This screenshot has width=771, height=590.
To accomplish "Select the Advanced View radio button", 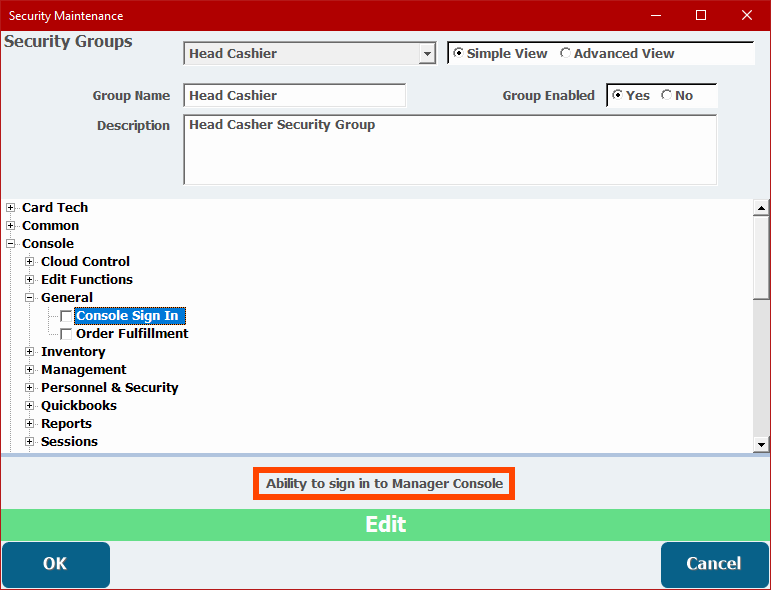I will [x=566, y=54].
